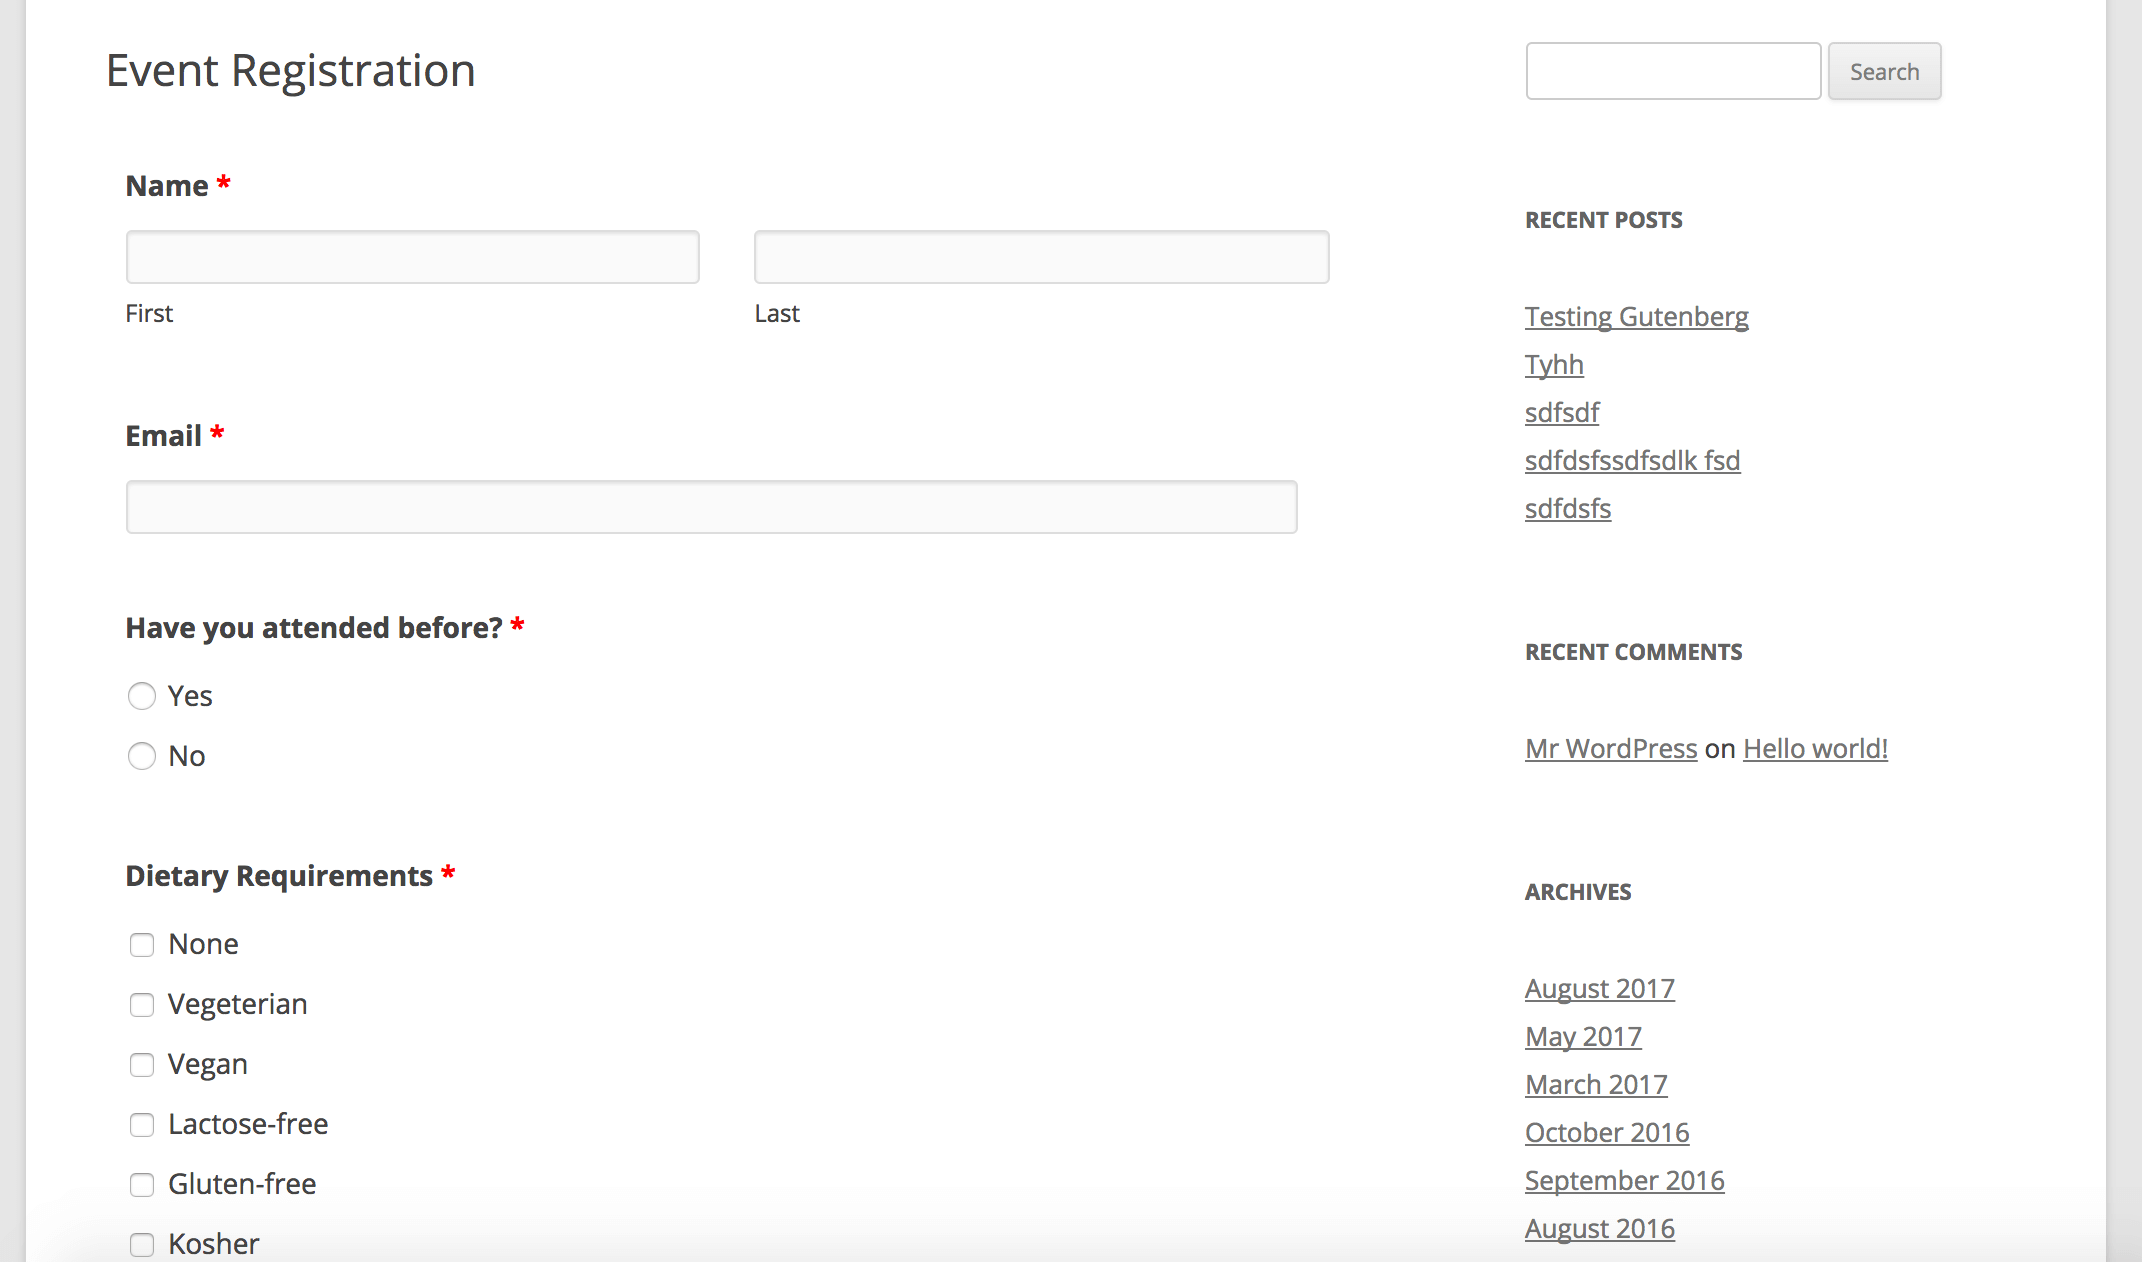
Task: Select No radio button for attended before
Action: pos(141,754)
